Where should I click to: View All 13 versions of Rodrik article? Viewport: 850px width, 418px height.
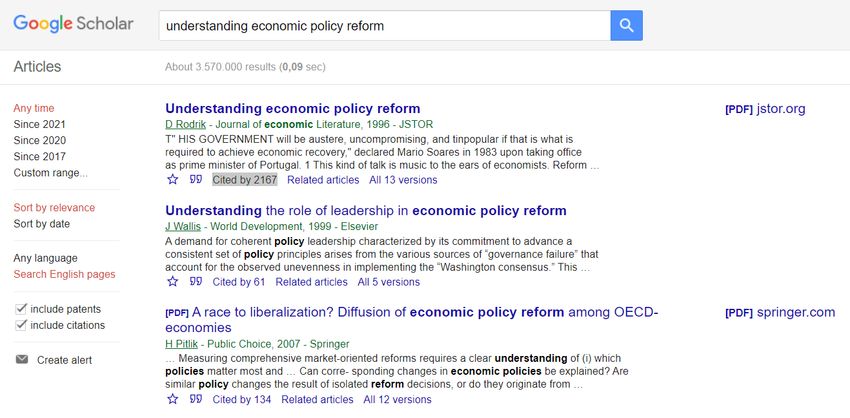403,179
